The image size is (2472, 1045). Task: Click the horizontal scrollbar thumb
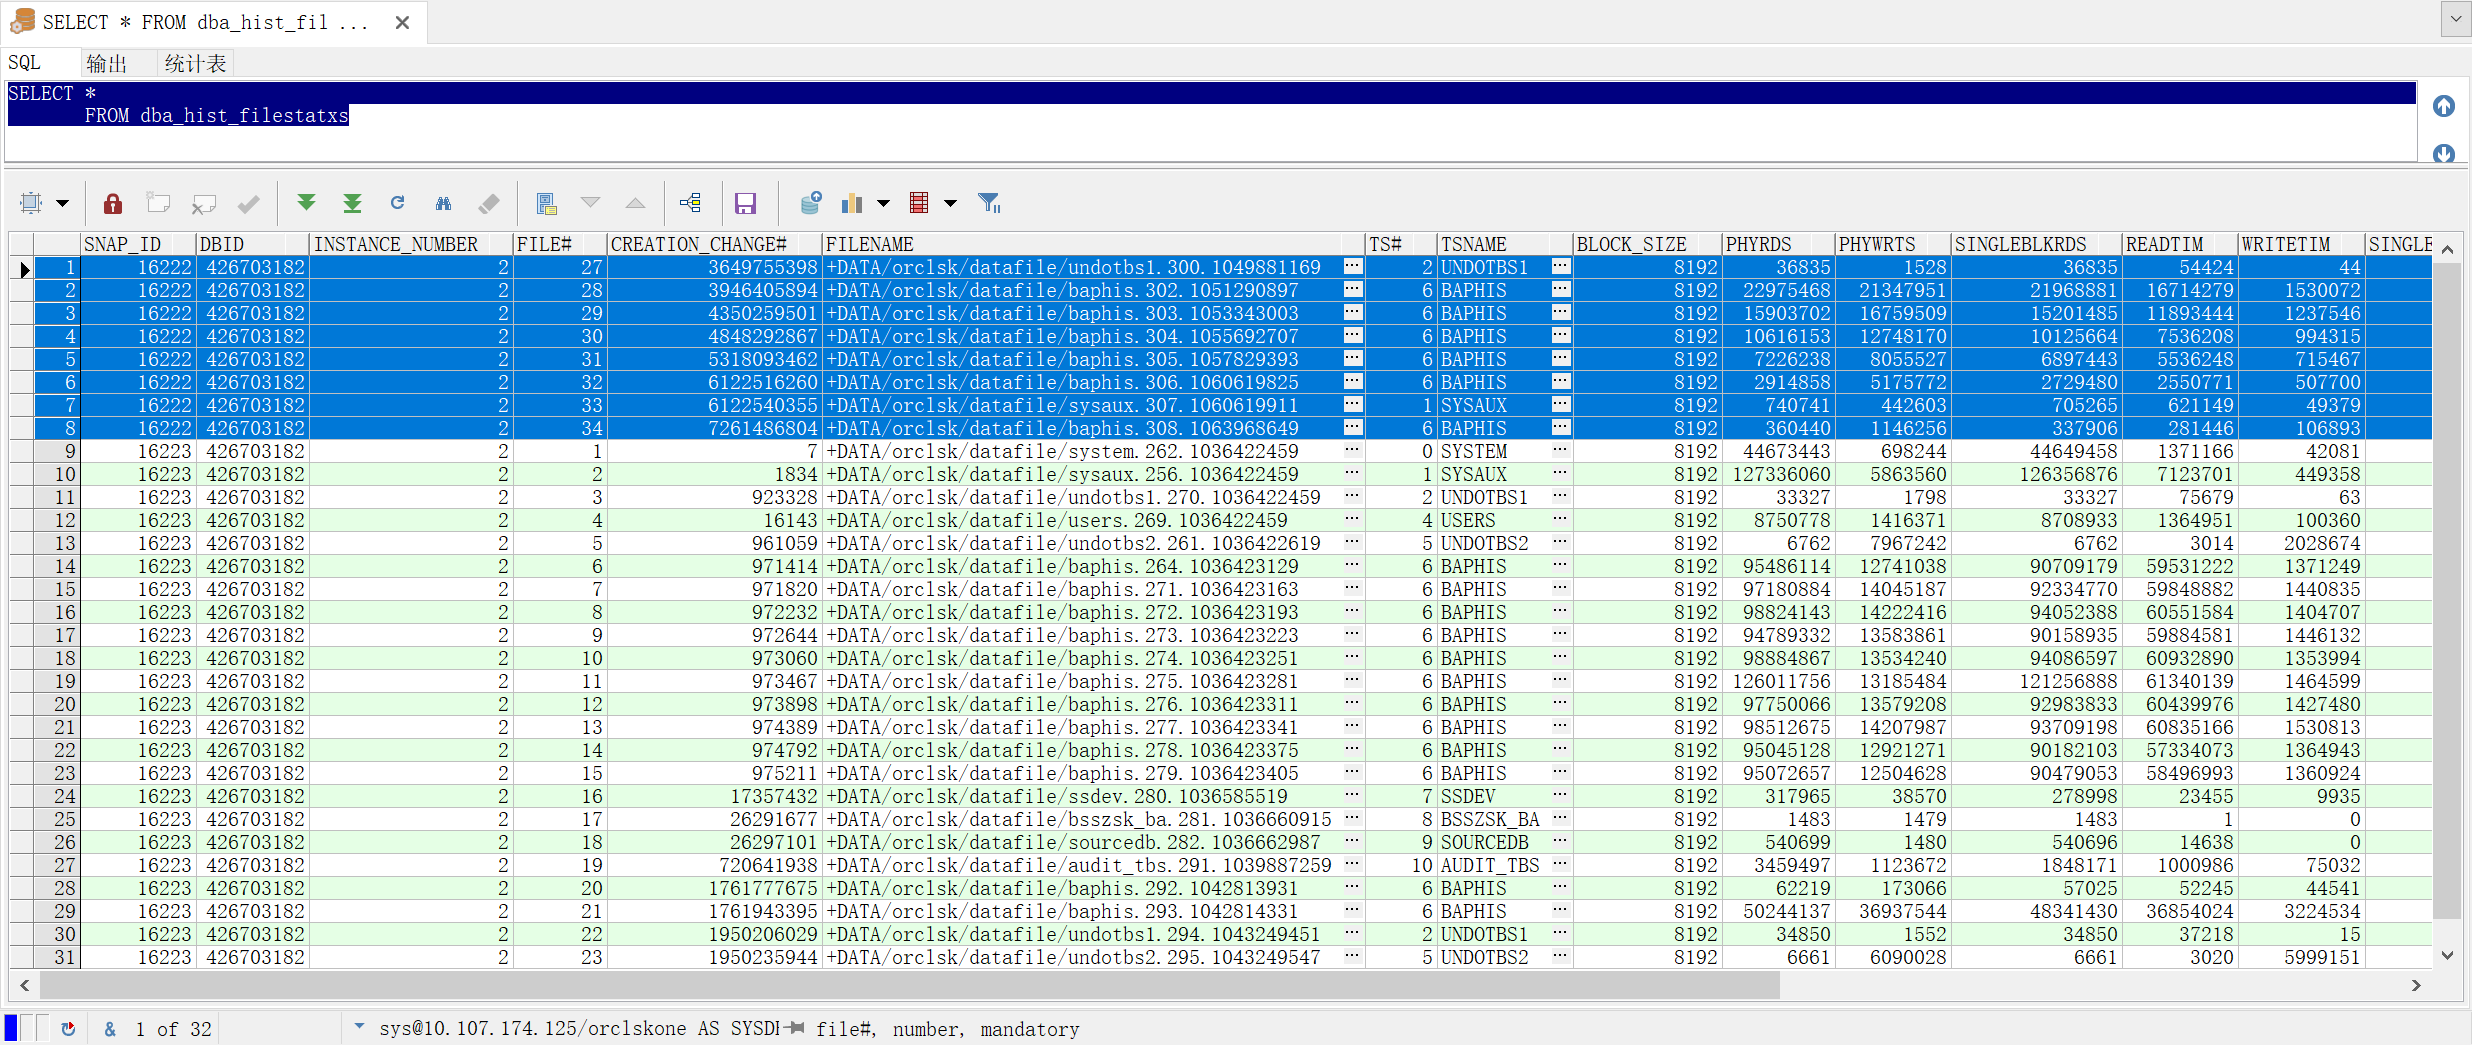coord(910,985)
